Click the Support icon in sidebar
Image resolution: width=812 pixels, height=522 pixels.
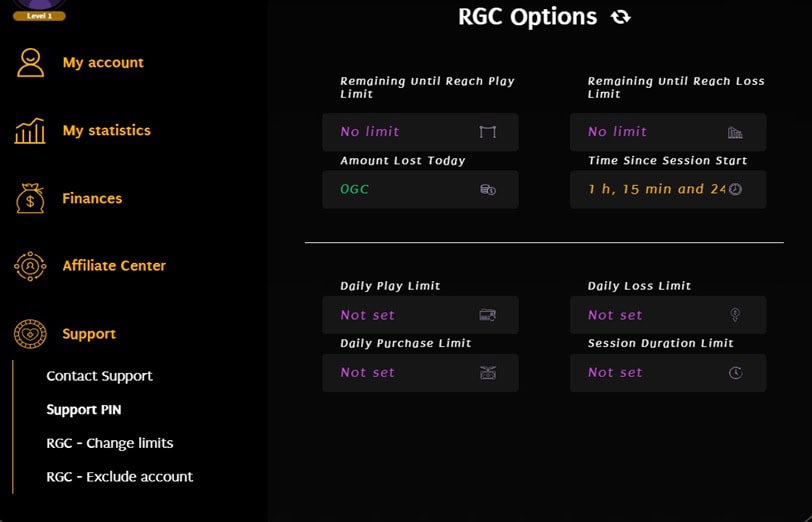30,334
